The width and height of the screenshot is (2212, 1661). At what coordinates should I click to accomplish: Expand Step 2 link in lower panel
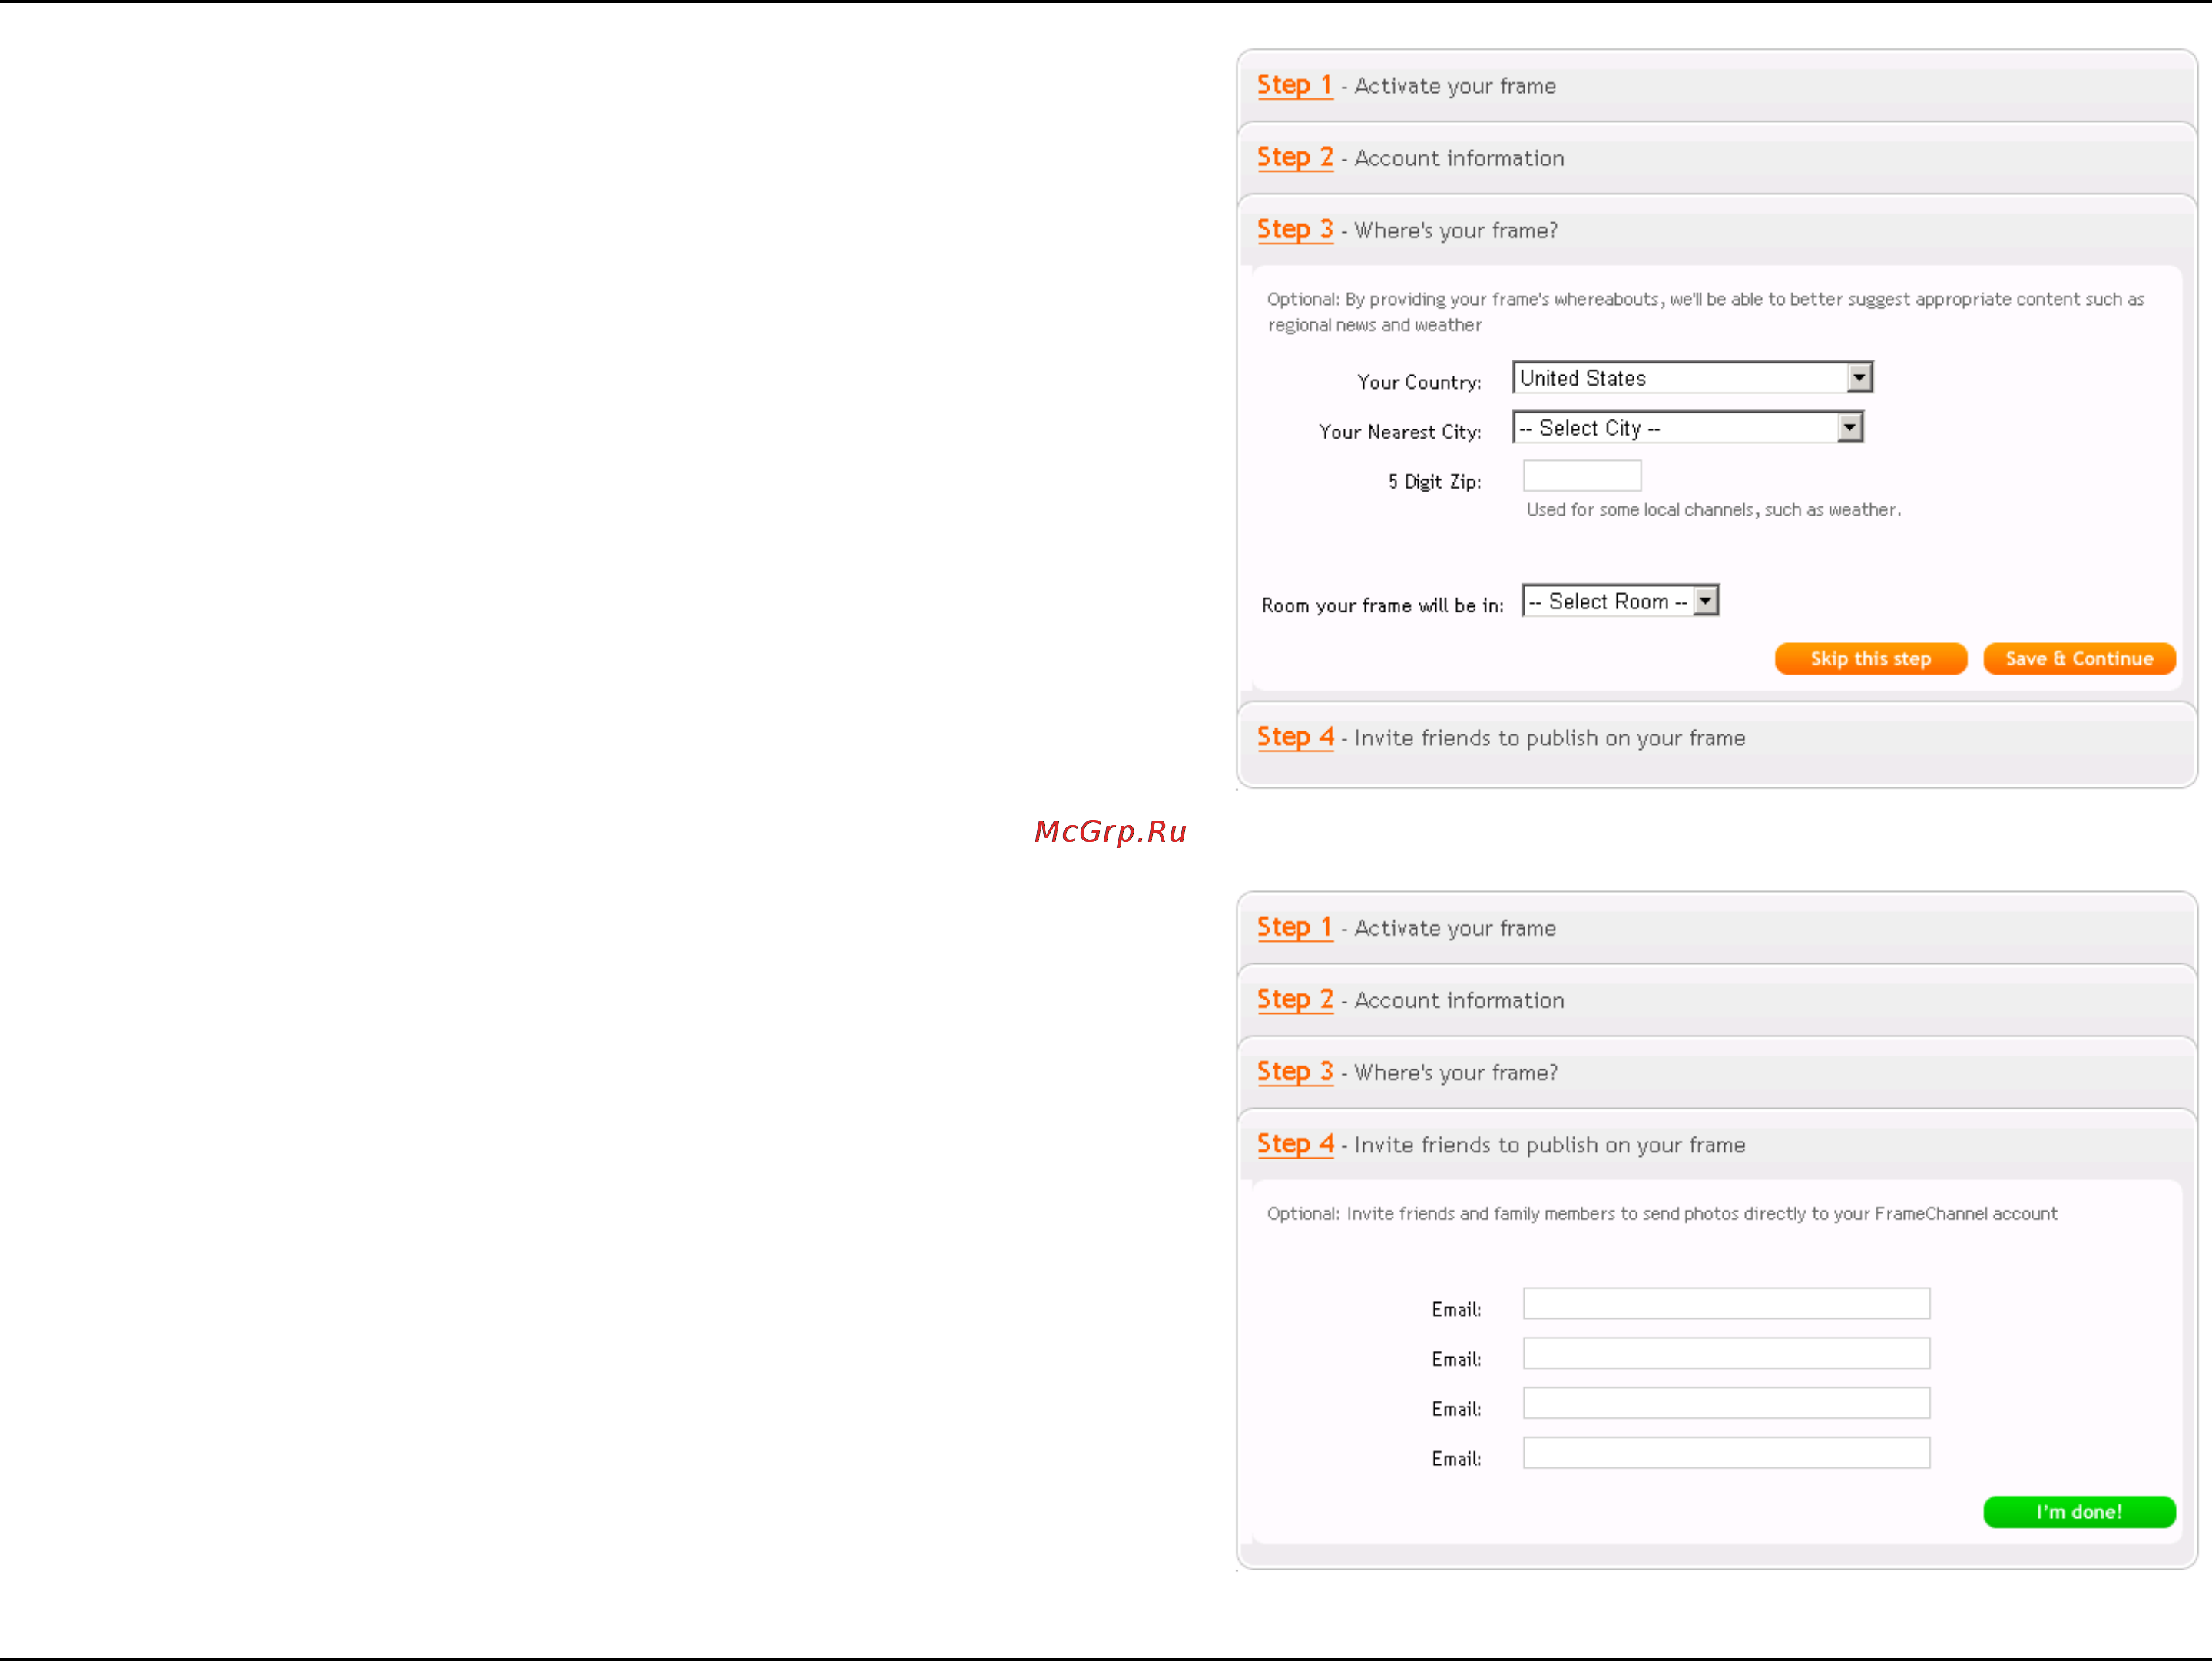point(1294,1000)
